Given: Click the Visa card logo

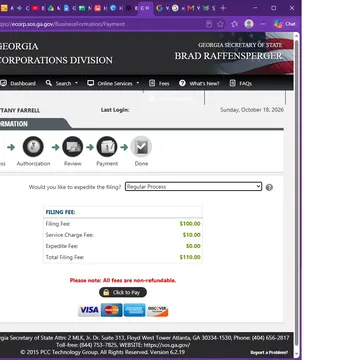Looking at the screenshot, I should [x=89, y=310].
